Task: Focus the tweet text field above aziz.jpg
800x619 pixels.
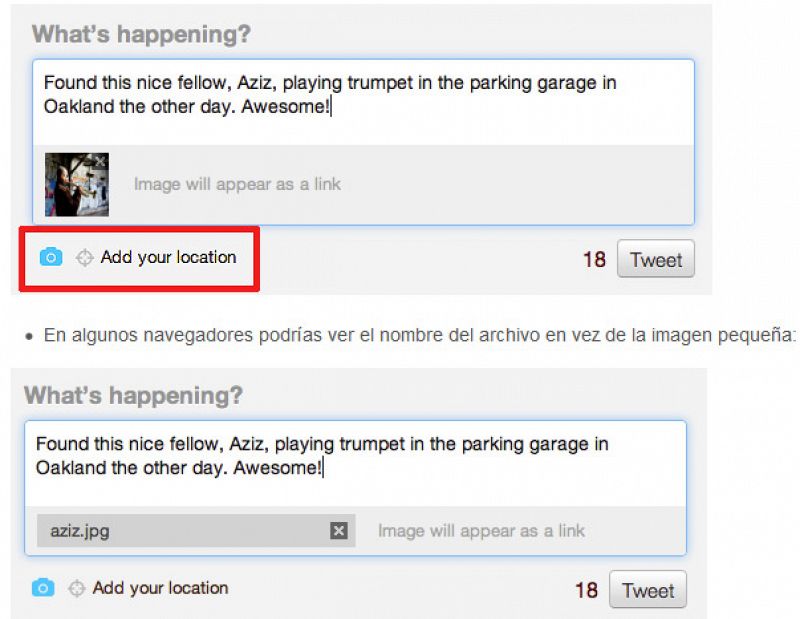Action: pyautogui.click(x=355, y=463)
